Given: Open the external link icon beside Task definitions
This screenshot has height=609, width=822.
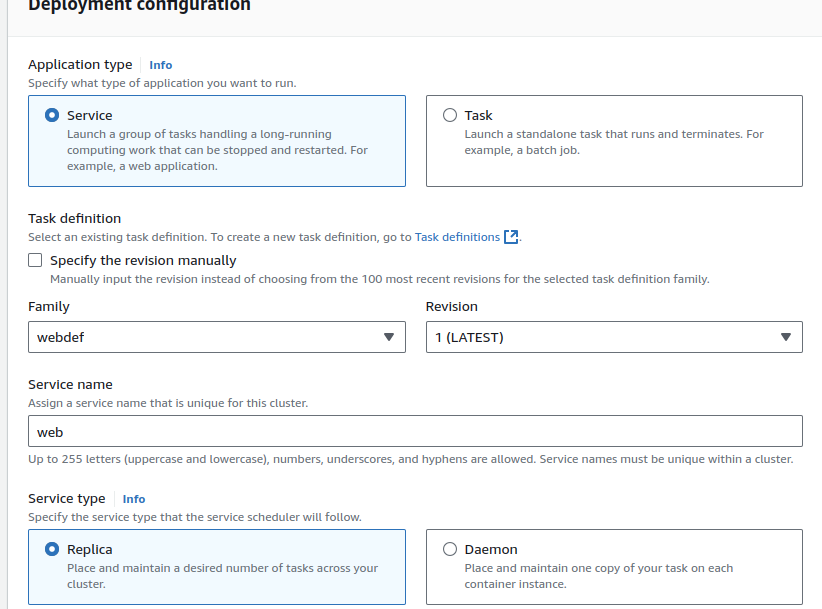Looking at the screenshot, I should coord(512,237).
